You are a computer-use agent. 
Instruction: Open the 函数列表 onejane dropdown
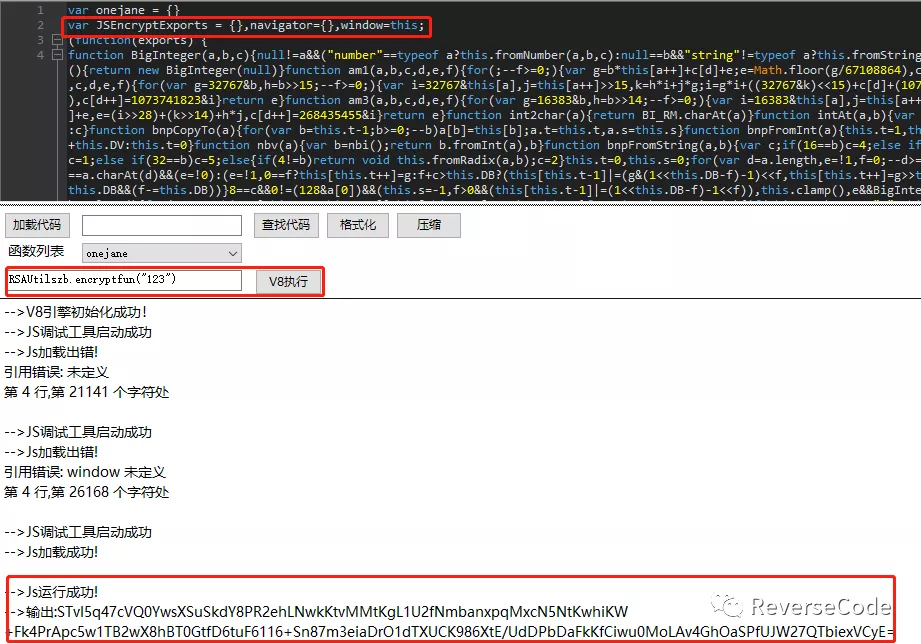(x=162, y=253)
